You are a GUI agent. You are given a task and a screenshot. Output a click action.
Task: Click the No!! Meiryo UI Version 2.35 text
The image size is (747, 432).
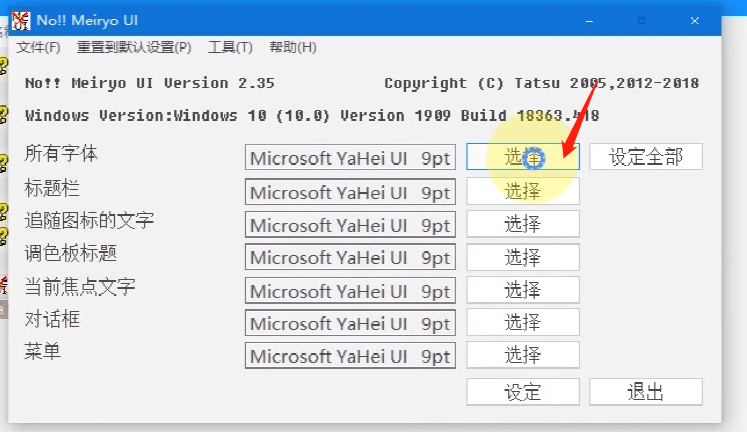pyautogui.click(x=150, y=83)
